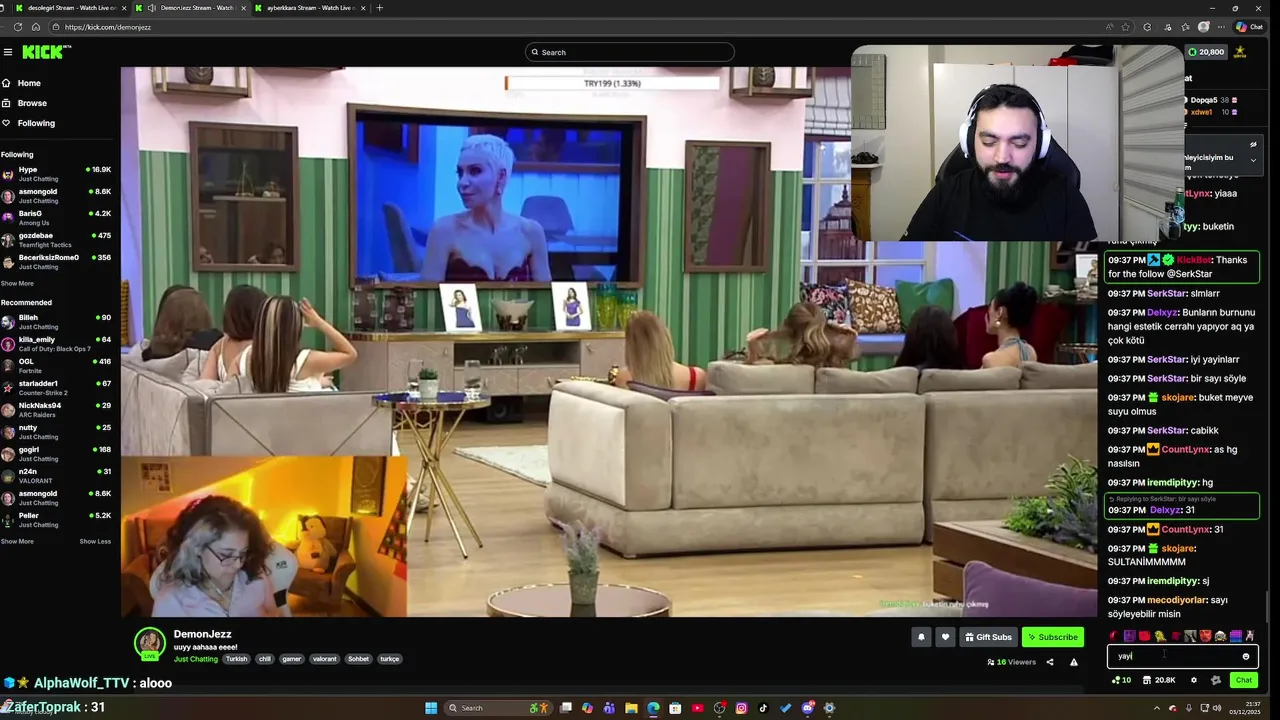Expand the Following list with Show More
1280x720 pixels.
(x=17, y=283)
